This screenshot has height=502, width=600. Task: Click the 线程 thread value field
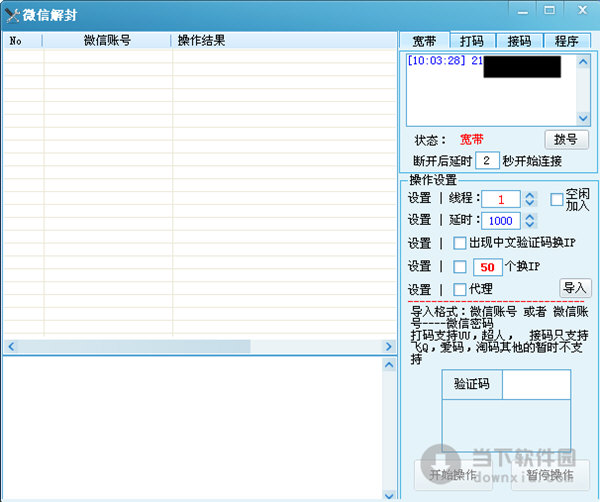[x=501, y=199]
